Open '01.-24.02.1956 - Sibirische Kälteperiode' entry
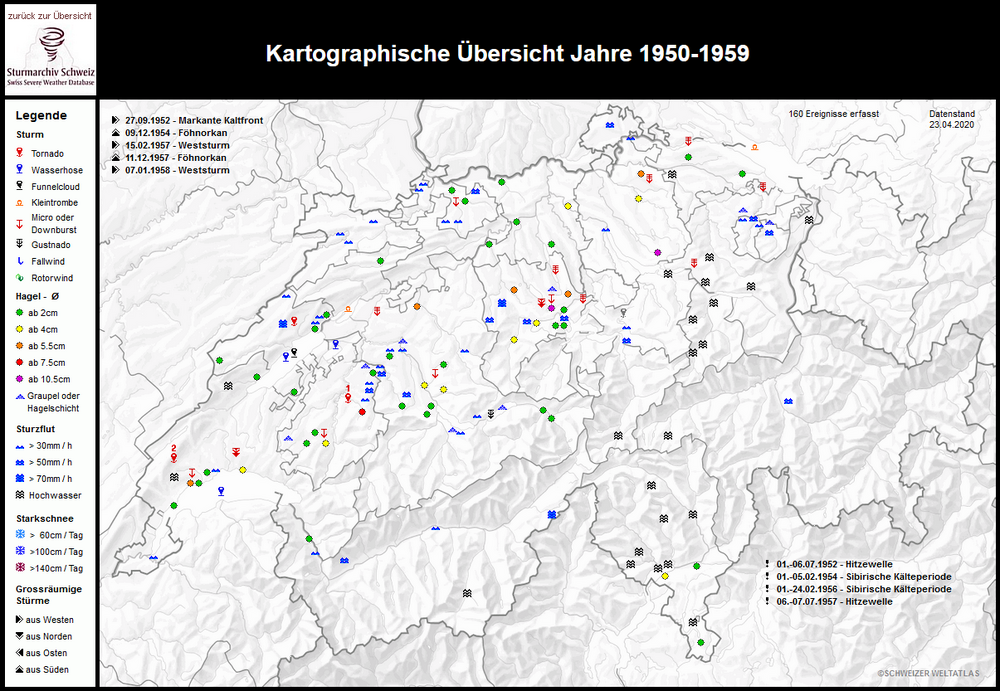The width and height of the screenshot is (1000, 691). click(x=864, y=589)
